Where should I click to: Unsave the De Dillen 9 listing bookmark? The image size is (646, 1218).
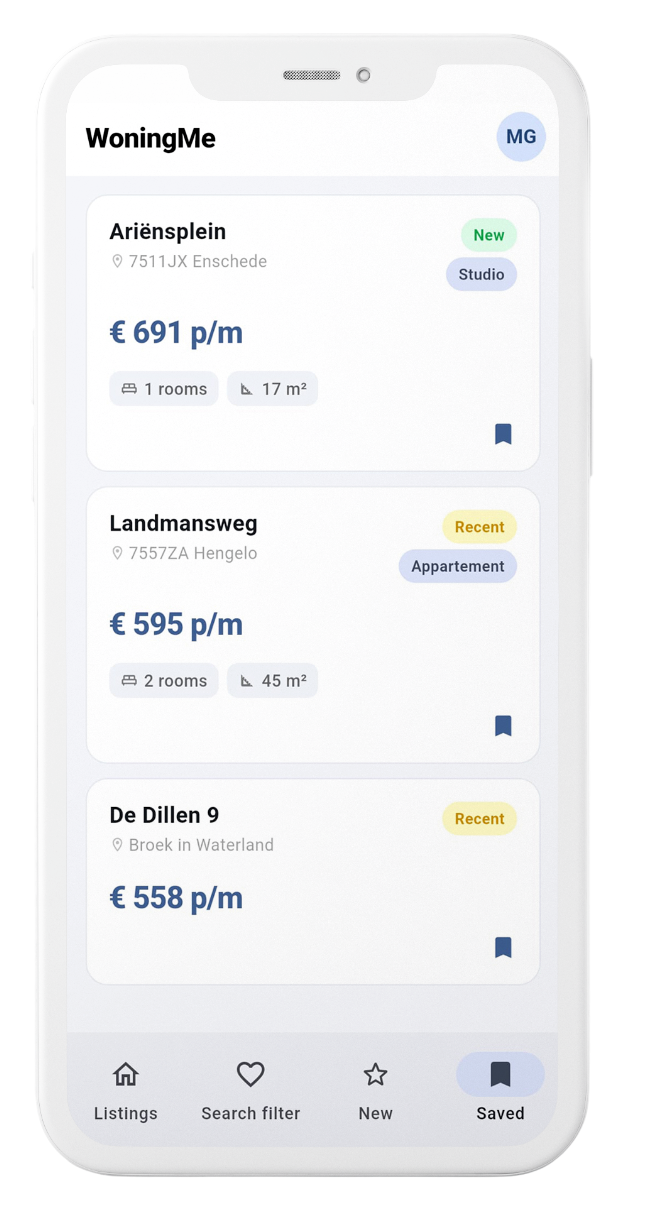tap(504, 947)
